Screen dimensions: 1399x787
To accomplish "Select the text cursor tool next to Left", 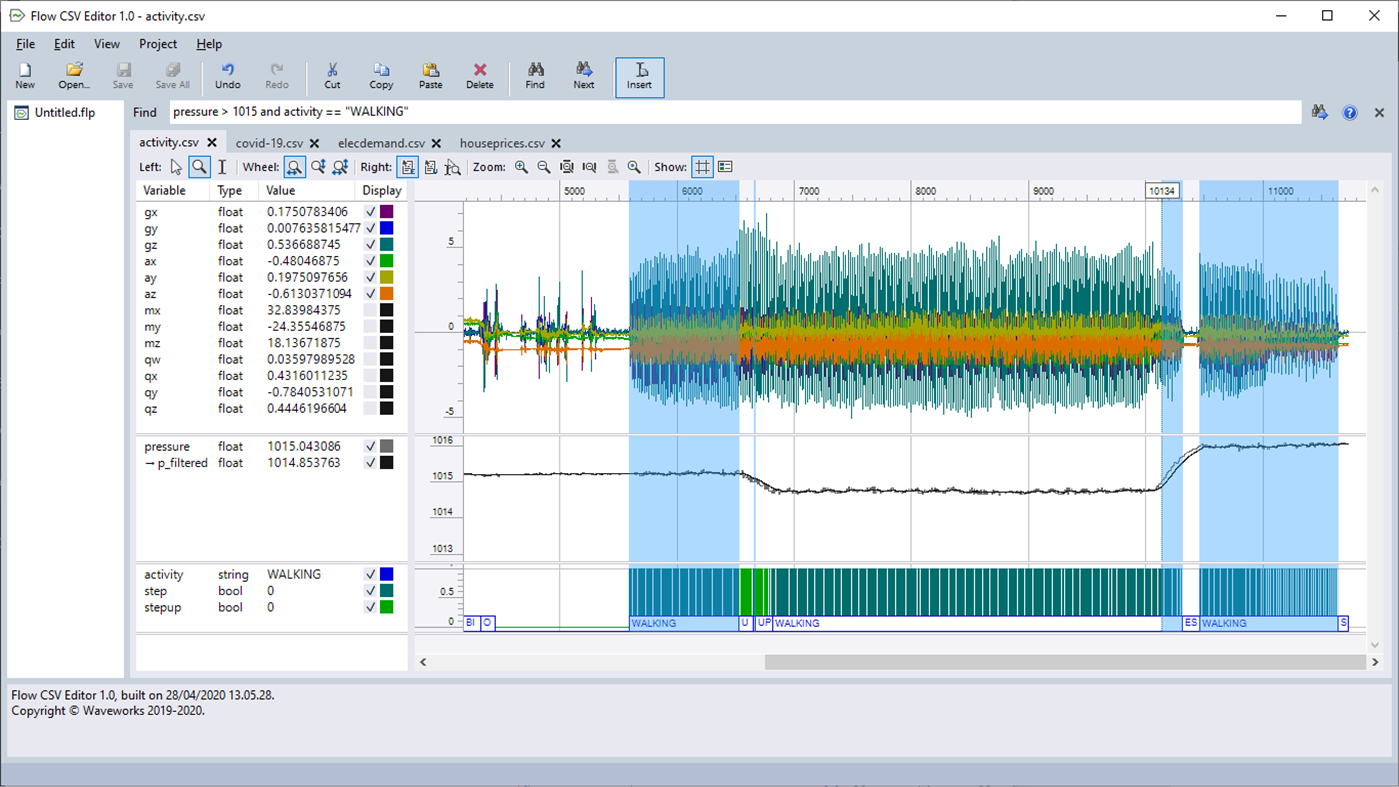I will point(222,166).
